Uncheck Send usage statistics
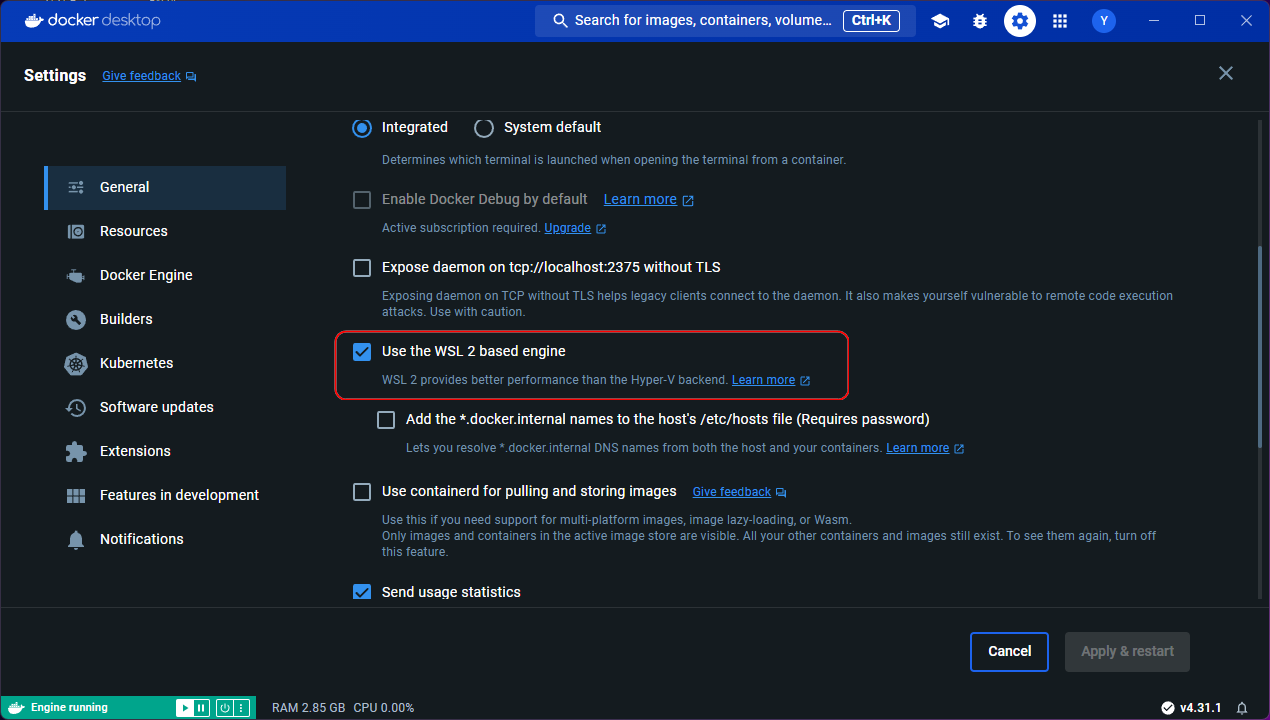The image size is (1270, 720). coord(362,592)
